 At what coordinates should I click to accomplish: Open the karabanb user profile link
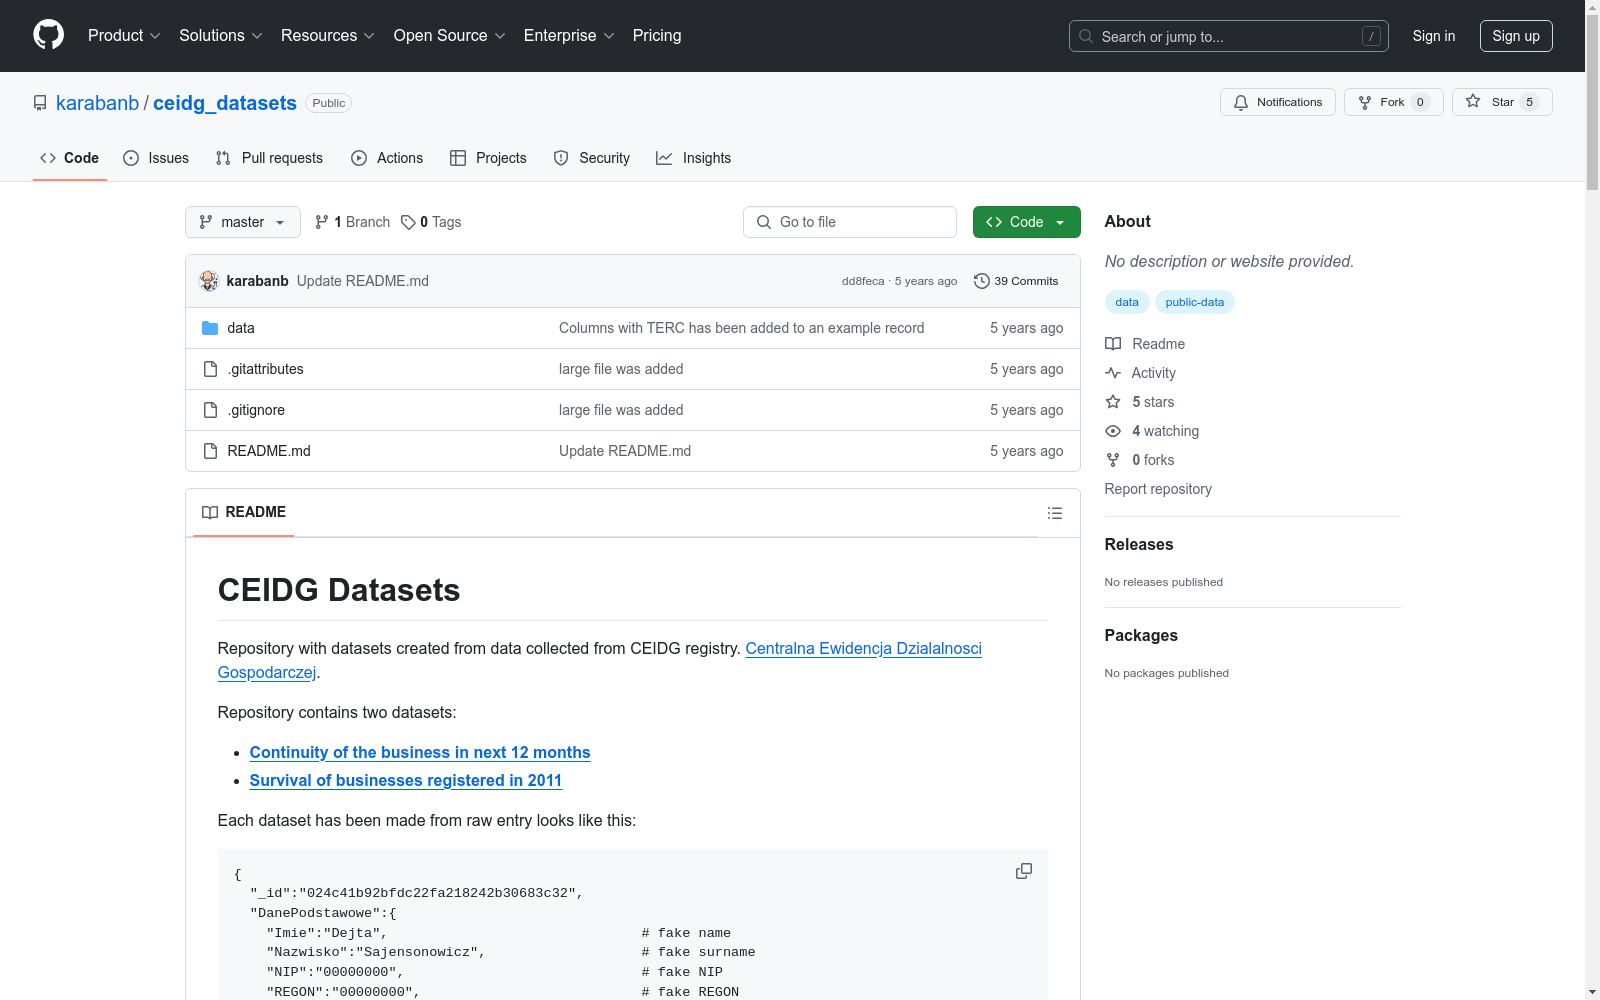[97, 103]
